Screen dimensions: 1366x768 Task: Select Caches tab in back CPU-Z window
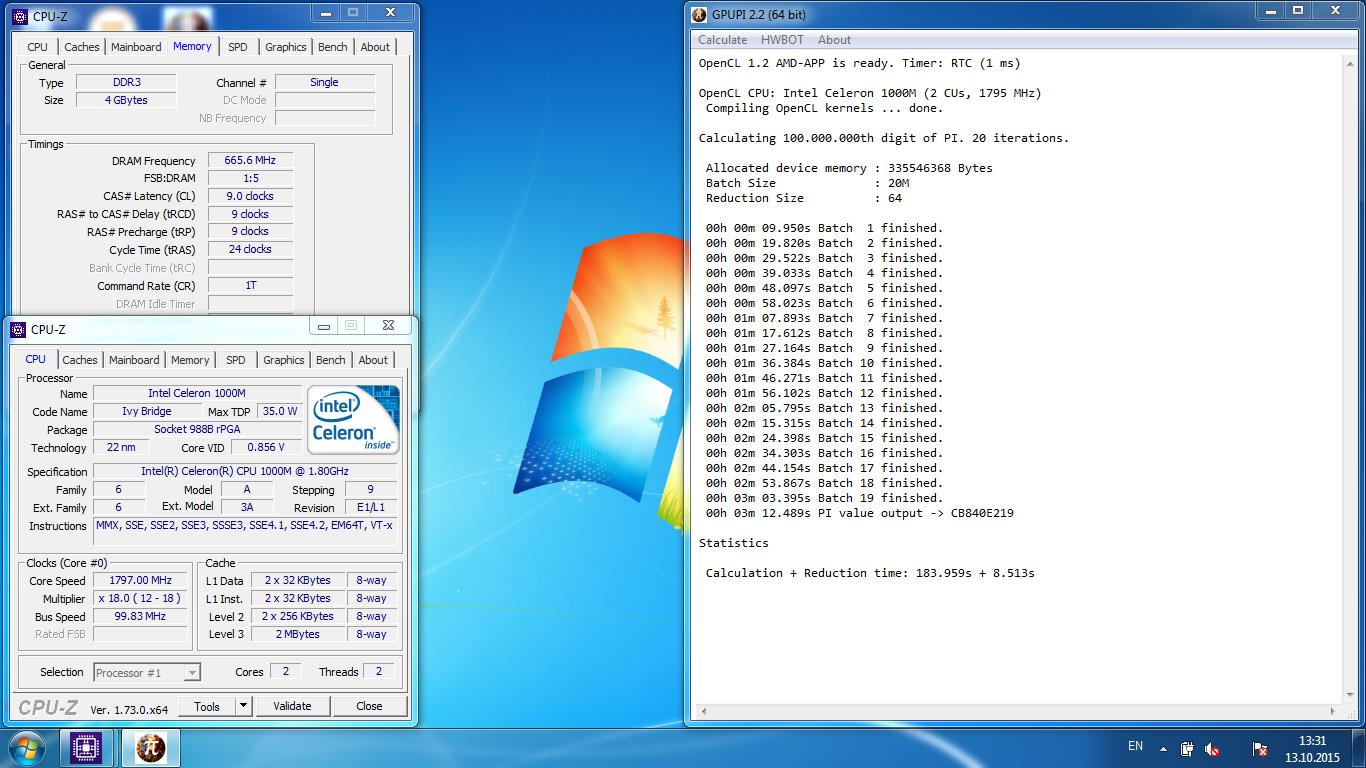tap(82, 47)
